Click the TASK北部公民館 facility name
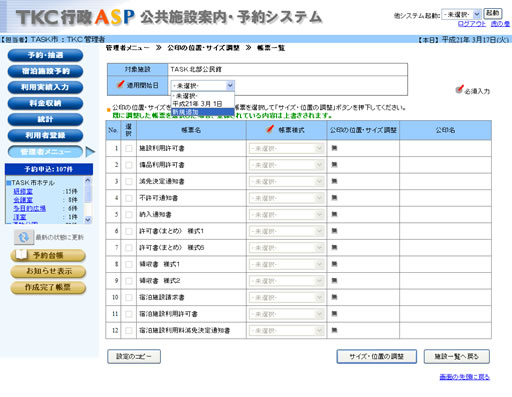Image resolution: width=512 pixels, height=397 pixels. click(196, 69)
